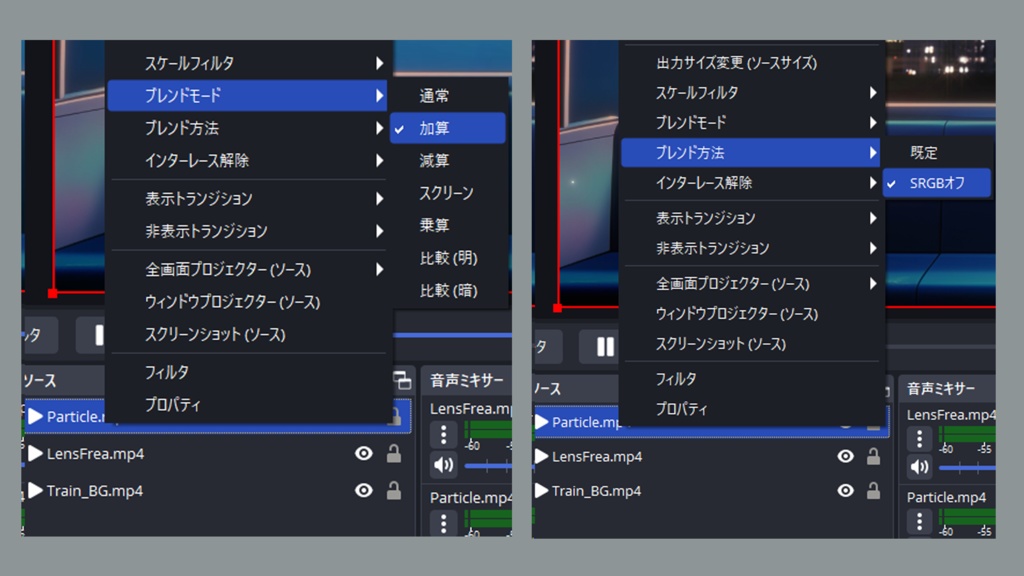Choose 比較 (暗) blend mode
This screenshot has width=1024, height=576.
[448, 290]
